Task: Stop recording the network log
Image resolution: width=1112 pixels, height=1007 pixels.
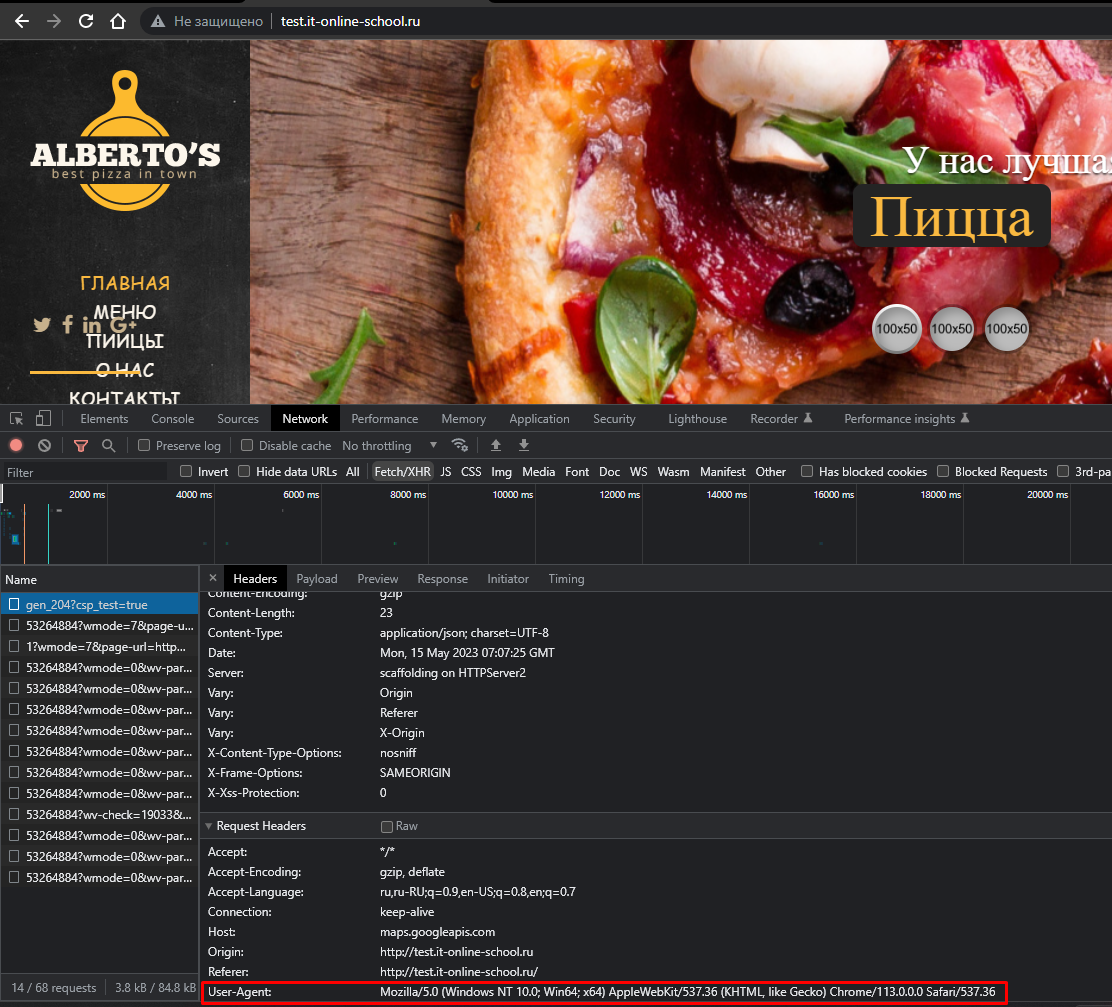Action: click(16, 446)
